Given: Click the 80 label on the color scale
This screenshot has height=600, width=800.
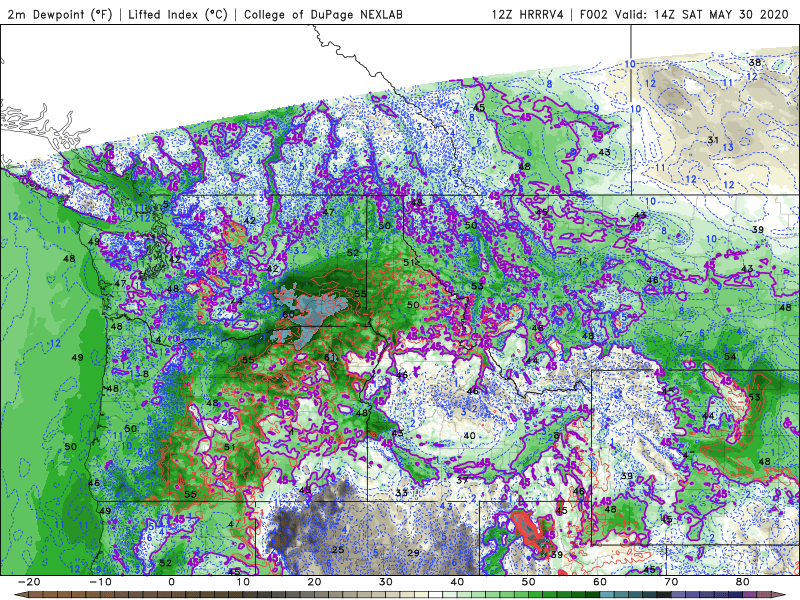Looking at the screenshot, I should tap(743, 582).
